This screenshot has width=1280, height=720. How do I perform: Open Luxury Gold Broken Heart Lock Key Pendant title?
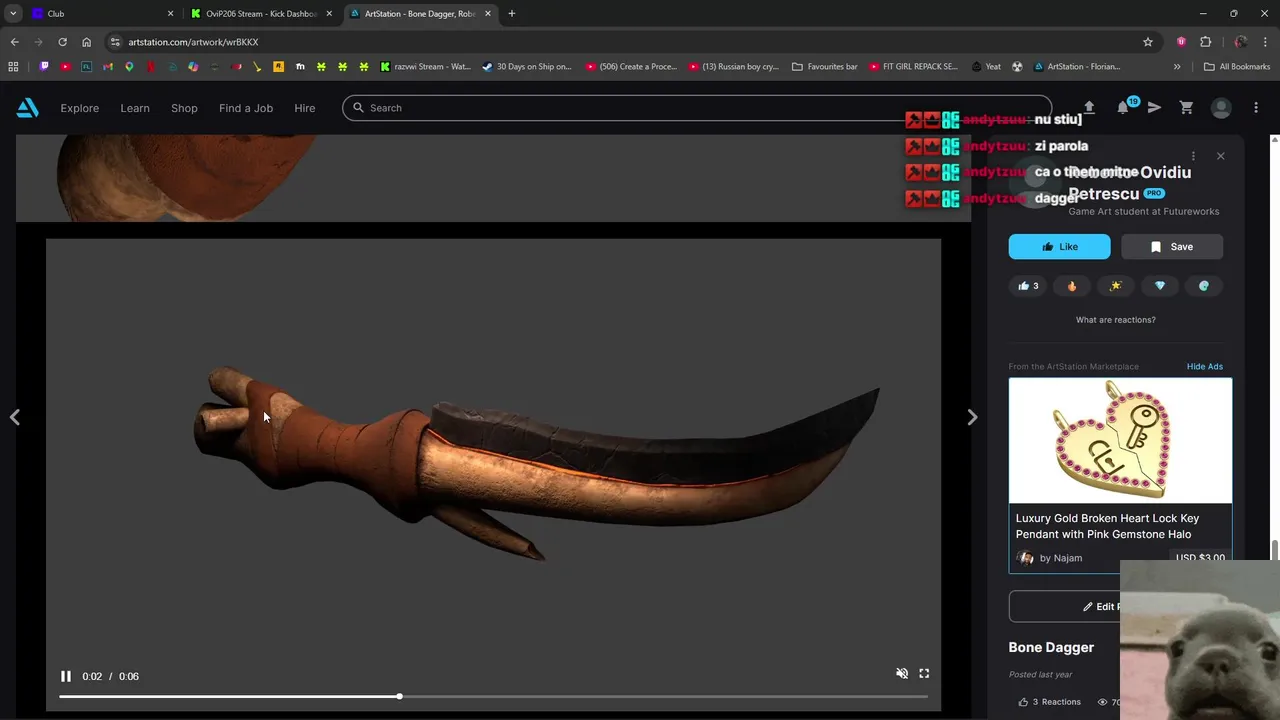pyautogui.click(x=1107, y=526)
